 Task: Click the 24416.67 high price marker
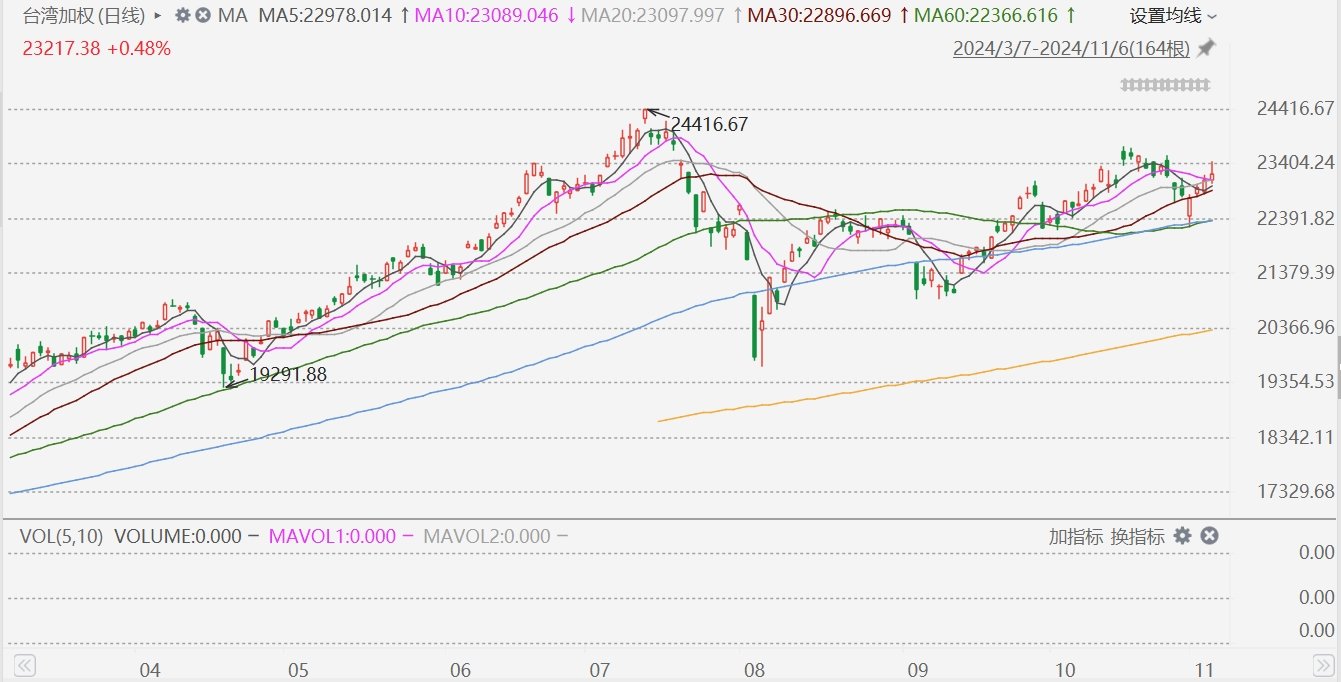pyautogui.click(x=709, y=125)
